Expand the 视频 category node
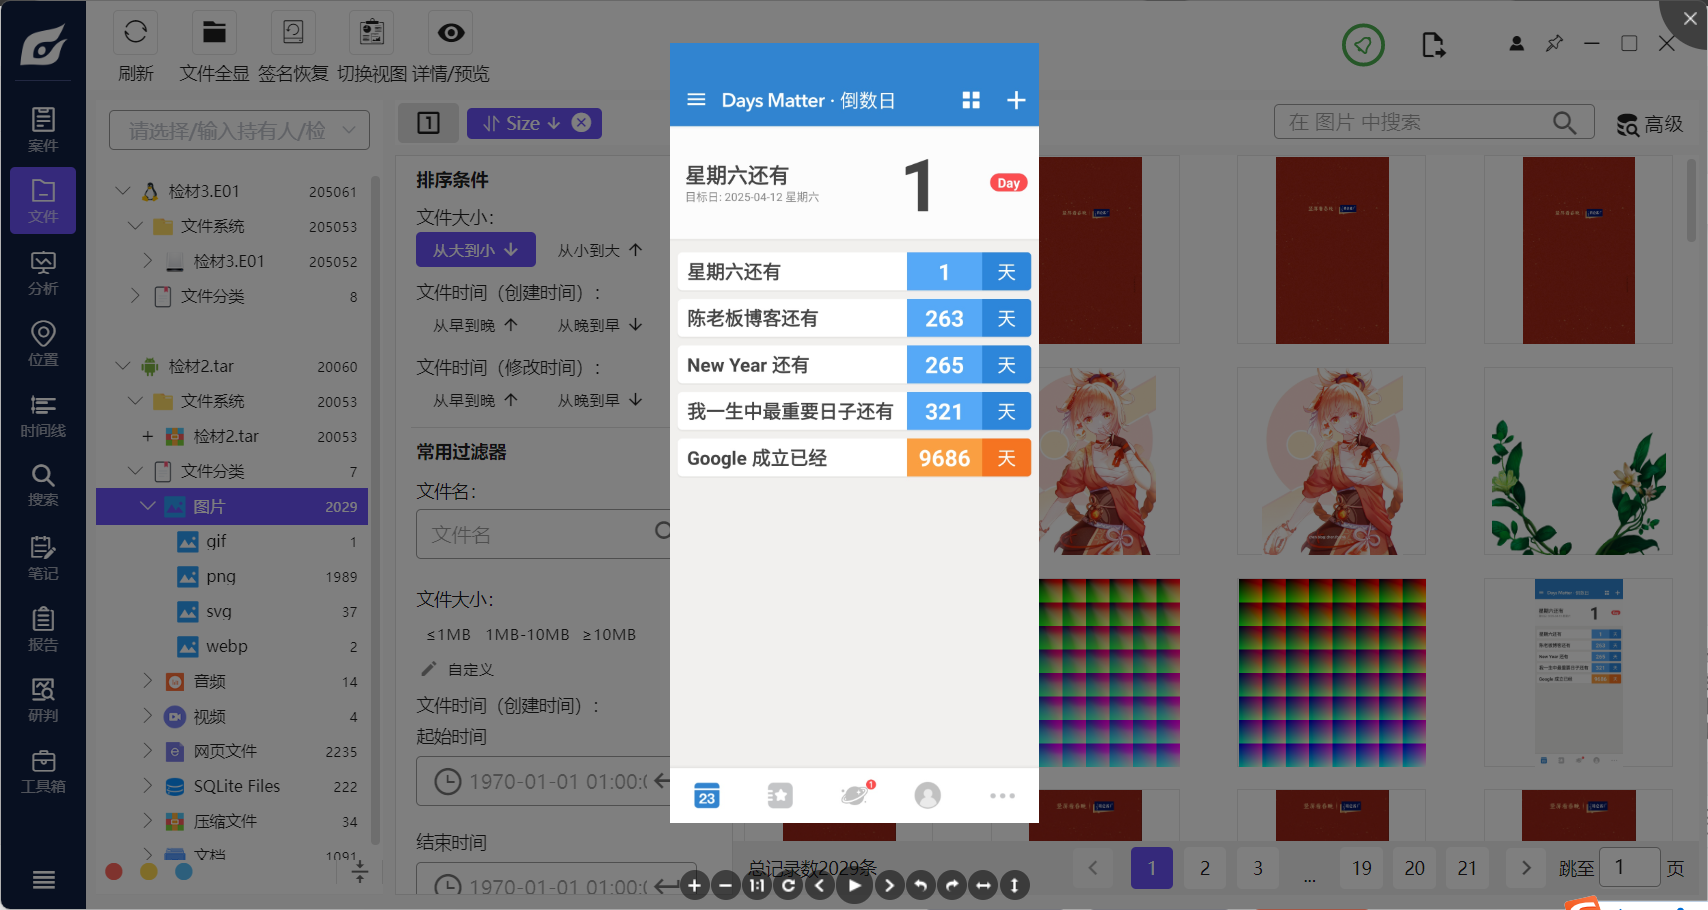 148,716
